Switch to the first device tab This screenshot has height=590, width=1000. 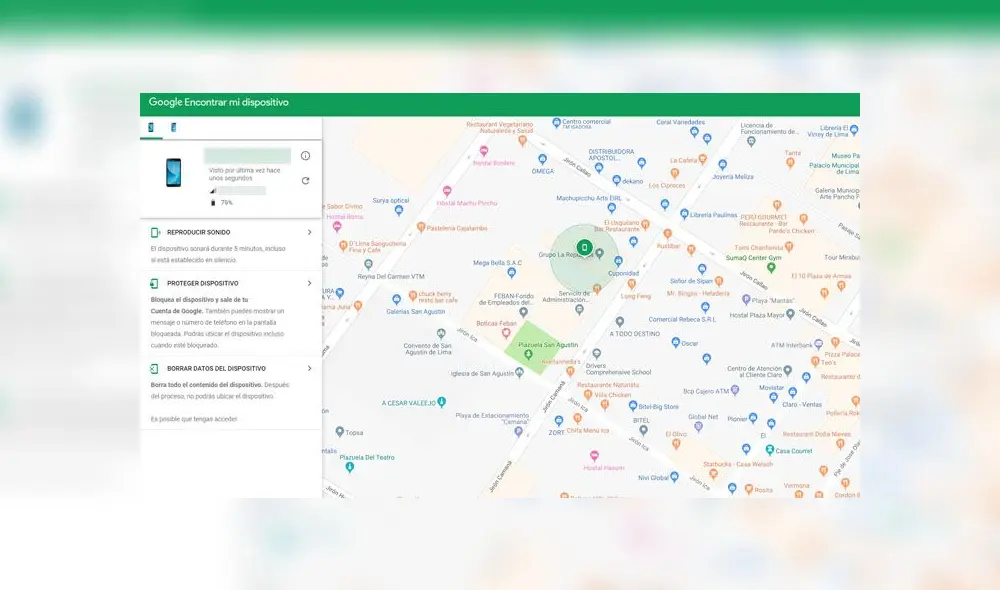coord(152,128)
